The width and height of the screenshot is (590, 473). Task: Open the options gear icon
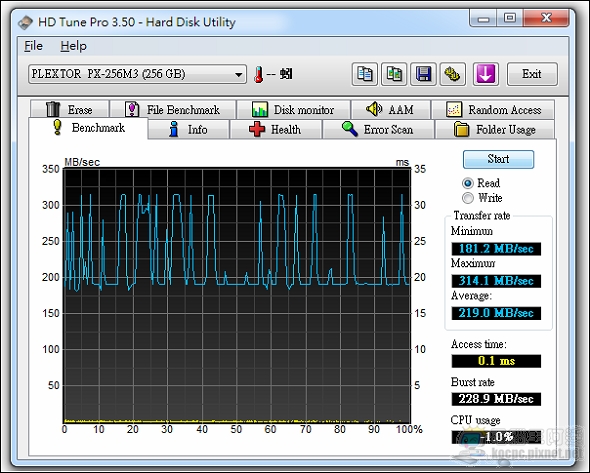[453, 74]
